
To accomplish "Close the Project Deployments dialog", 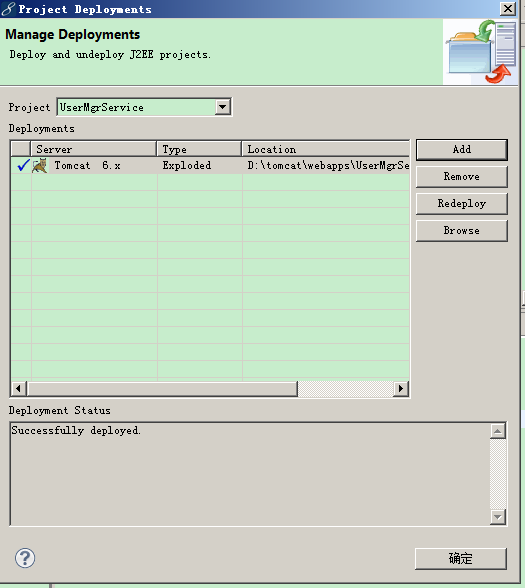I will [508, 9].
